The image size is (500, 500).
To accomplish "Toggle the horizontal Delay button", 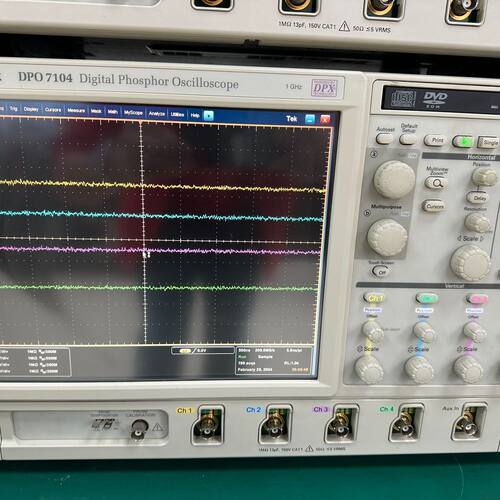I will [479, 198].
